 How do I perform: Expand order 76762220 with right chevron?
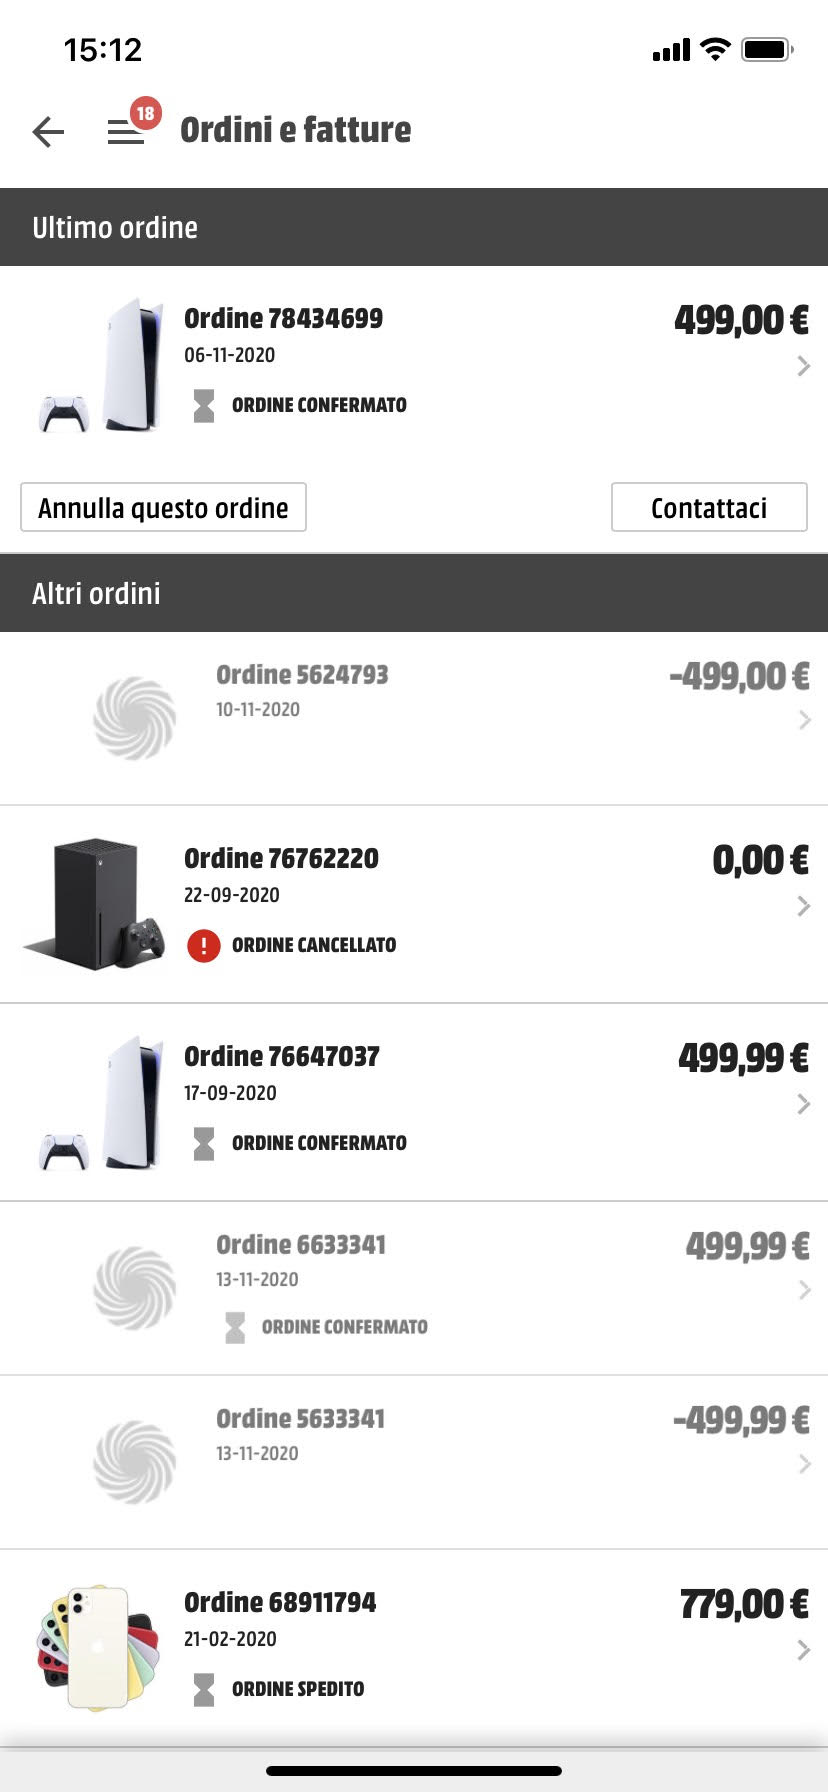803,906
